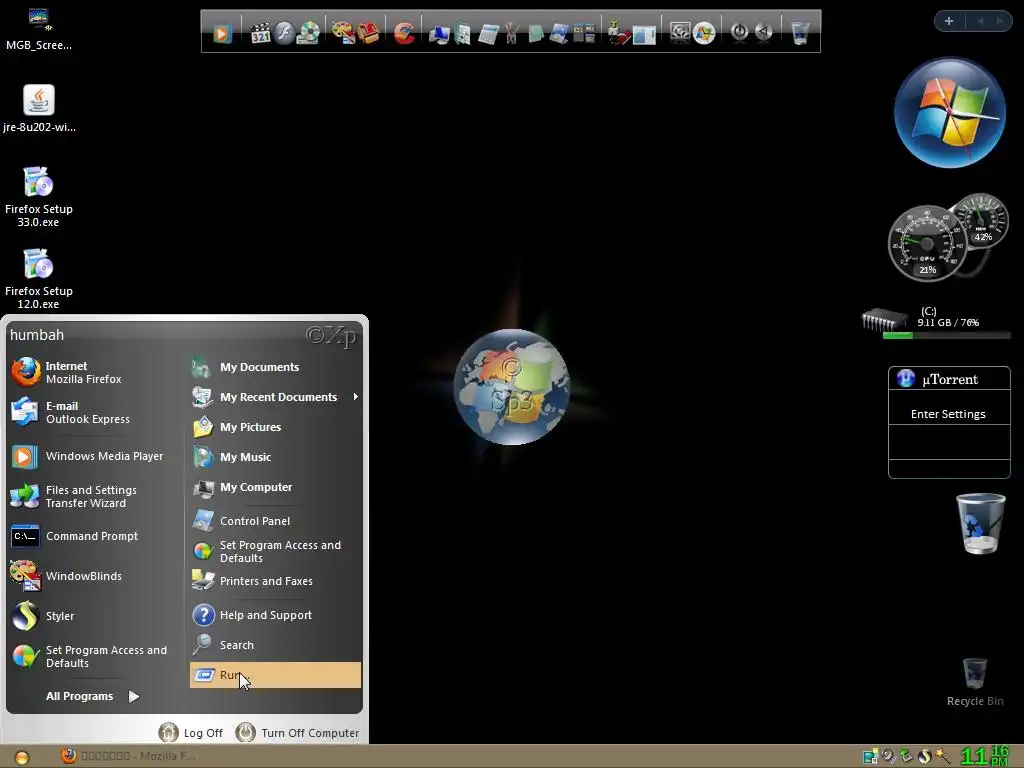Screen dimensions: 1024x768
Task: Expand All Programs list
Action: point(93,696)
